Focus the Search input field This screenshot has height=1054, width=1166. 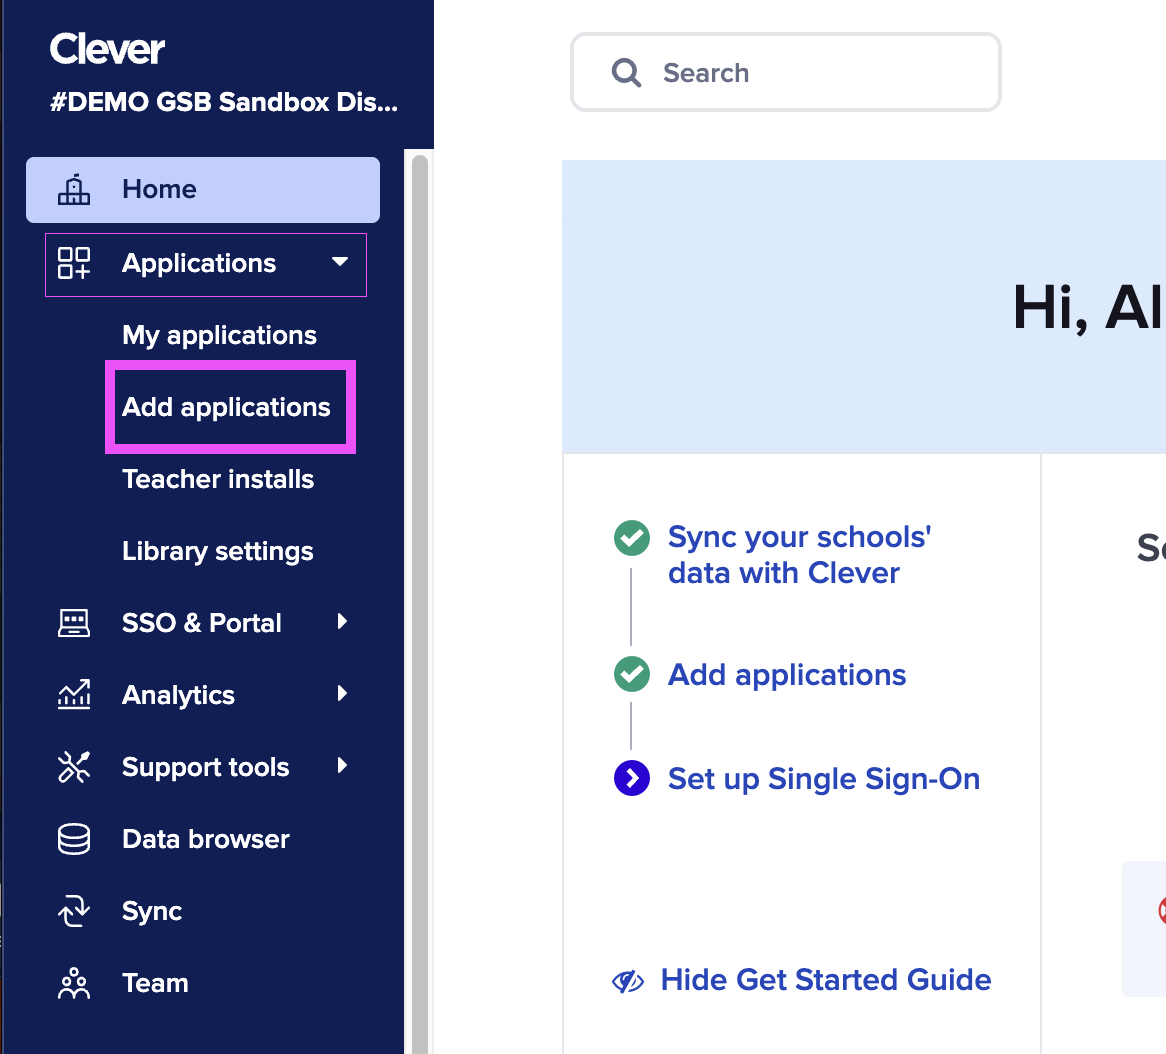pyautogui.click(x=786, y=72)
